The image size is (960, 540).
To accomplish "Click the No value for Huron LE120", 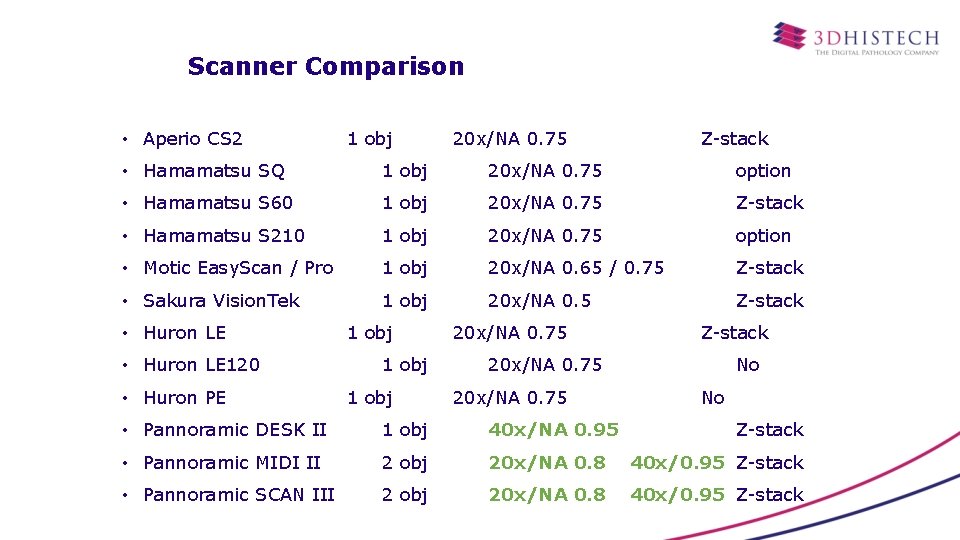I will click(748, 365).
